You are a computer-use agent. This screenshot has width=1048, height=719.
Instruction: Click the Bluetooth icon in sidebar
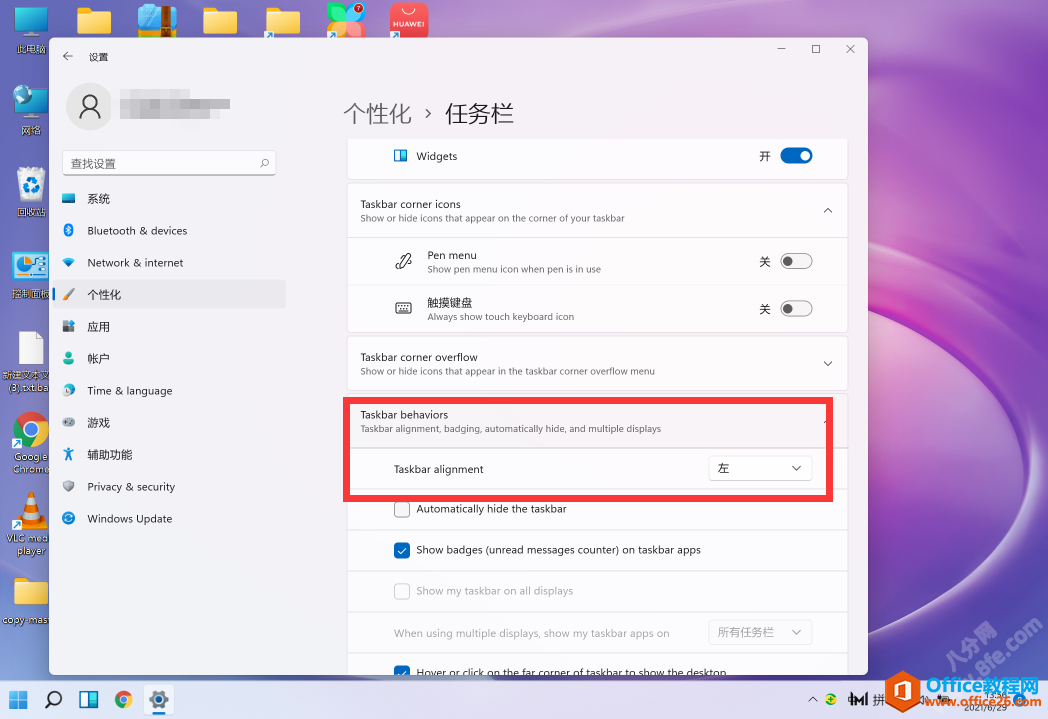coord(68,231)
